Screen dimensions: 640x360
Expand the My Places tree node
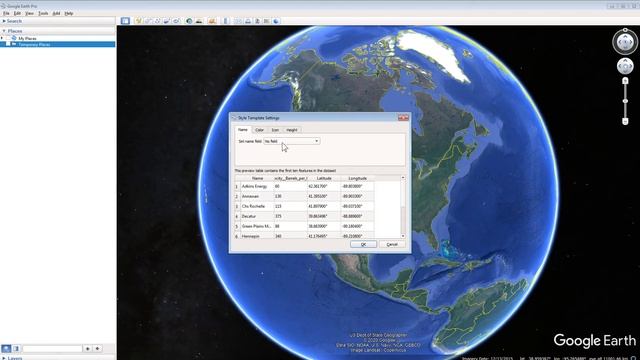tap(2, 38)
